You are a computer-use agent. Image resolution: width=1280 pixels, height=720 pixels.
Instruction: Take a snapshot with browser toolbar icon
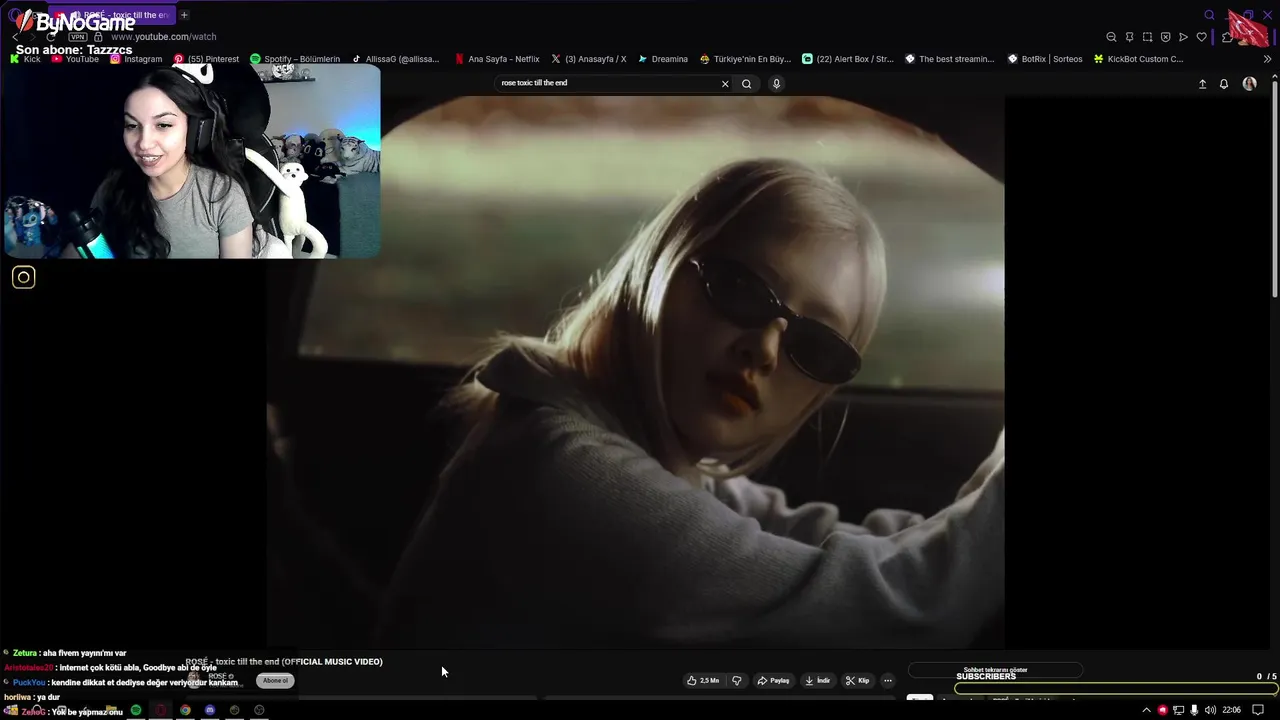[1147, 37]
